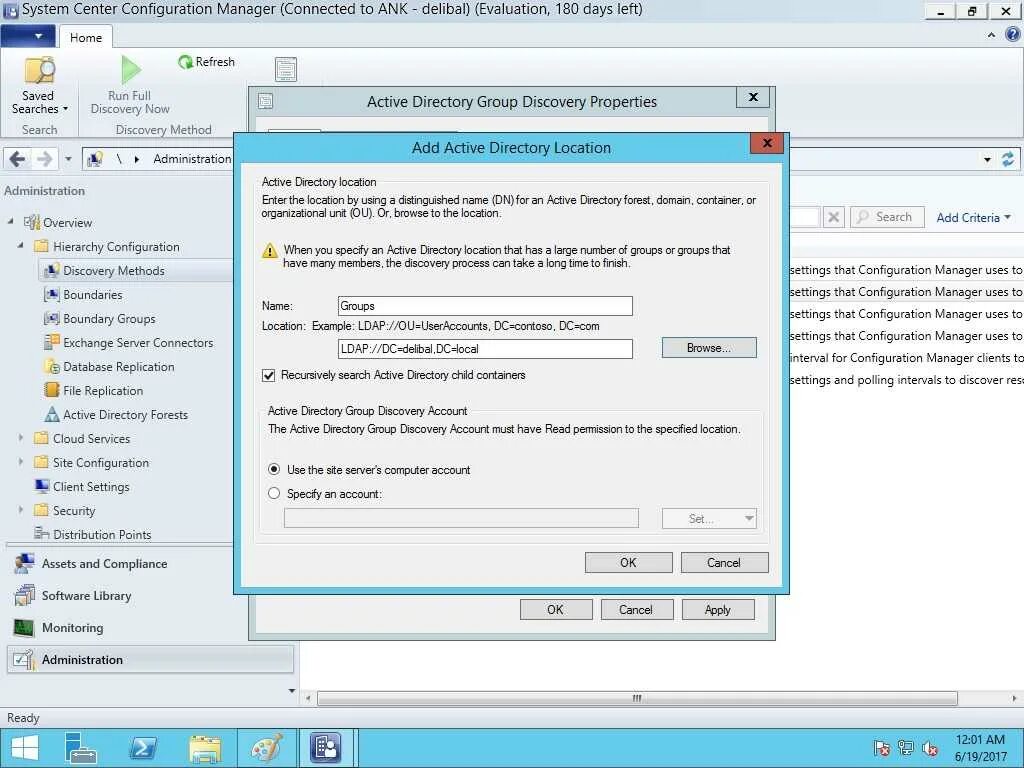Click Apply in Group Discovery Properties
Screen dimensions: 1024x768
click(718, 610)
